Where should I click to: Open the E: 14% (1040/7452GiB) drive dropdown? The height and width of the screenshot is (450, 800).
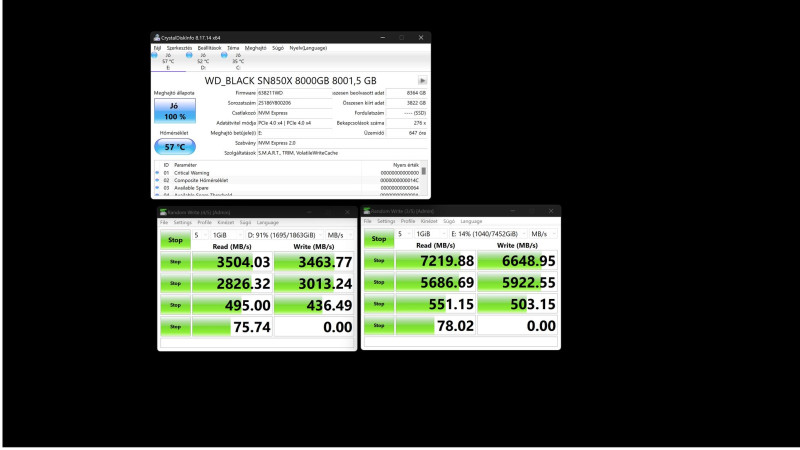pos(488,234)
